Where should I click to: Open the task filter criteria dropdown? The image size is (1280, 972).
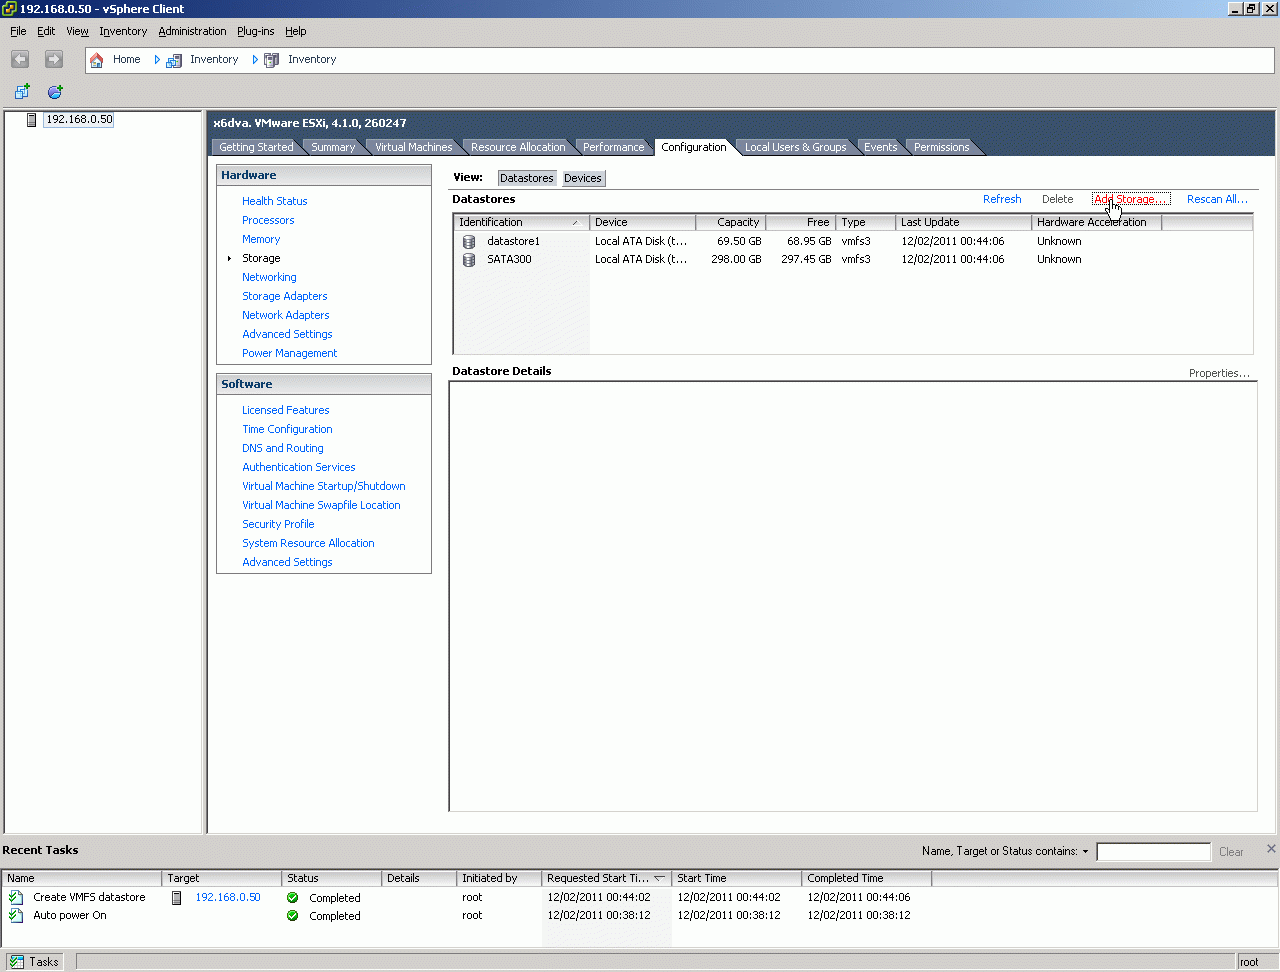1085,852
